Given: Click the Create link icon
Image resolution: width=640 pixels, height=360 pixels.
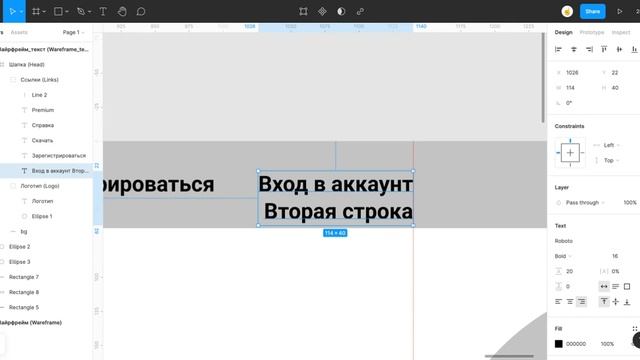Looking at the screenshot, I should [360, 11].
